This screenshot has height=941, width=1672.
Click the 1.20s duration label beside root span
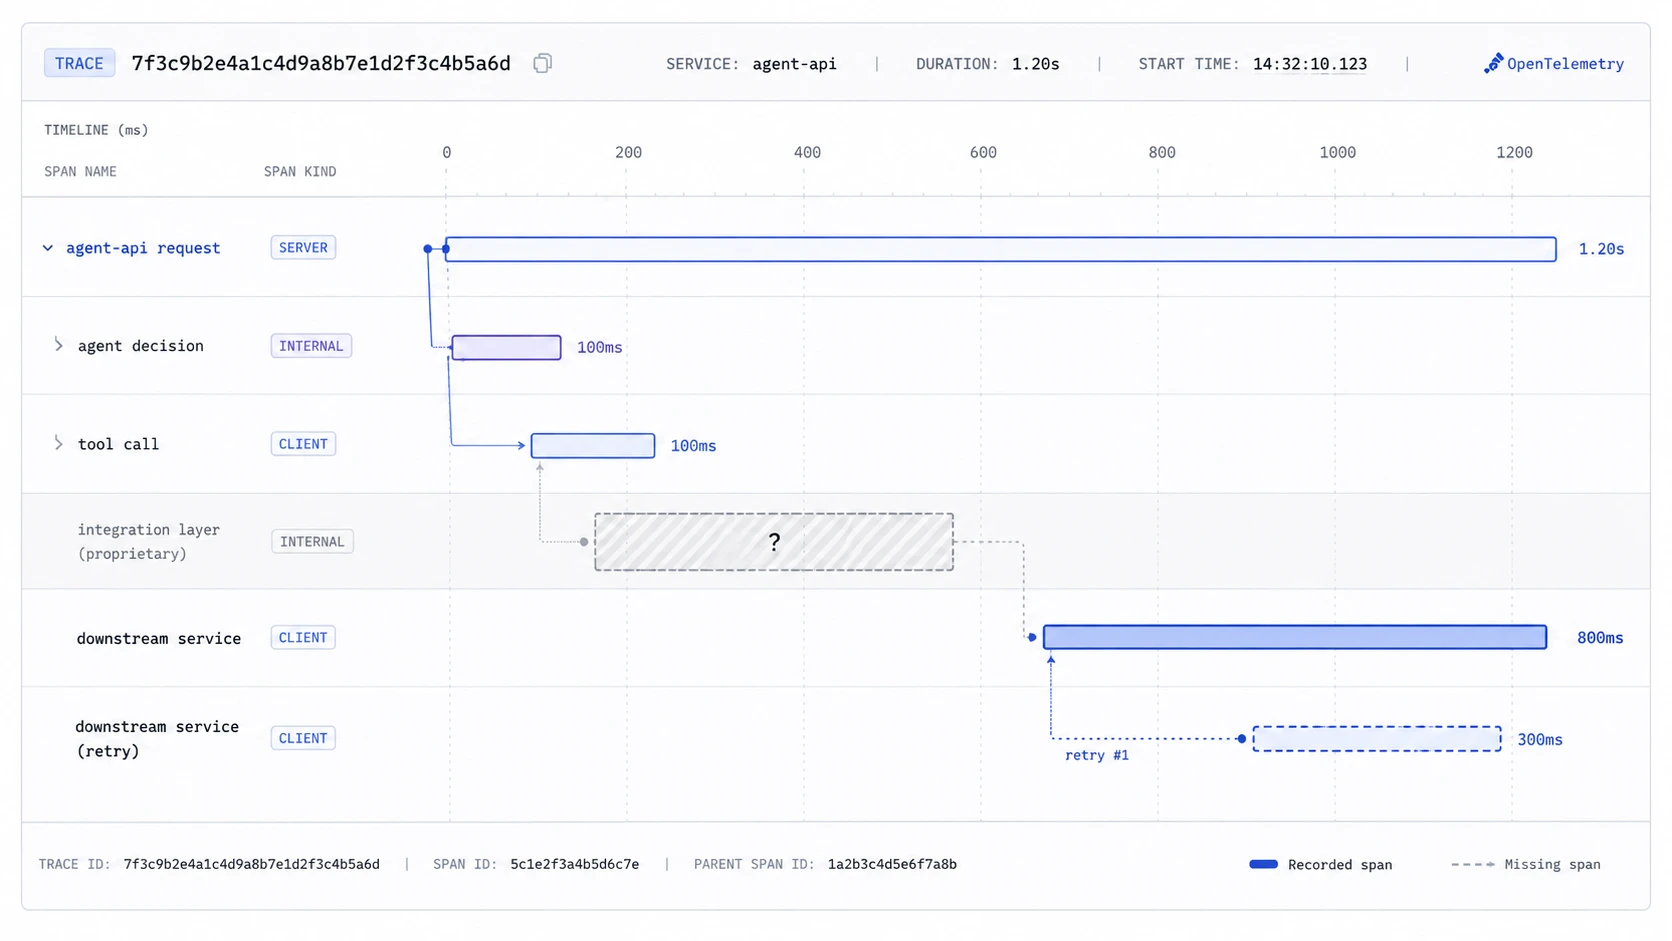point(1601,249)
